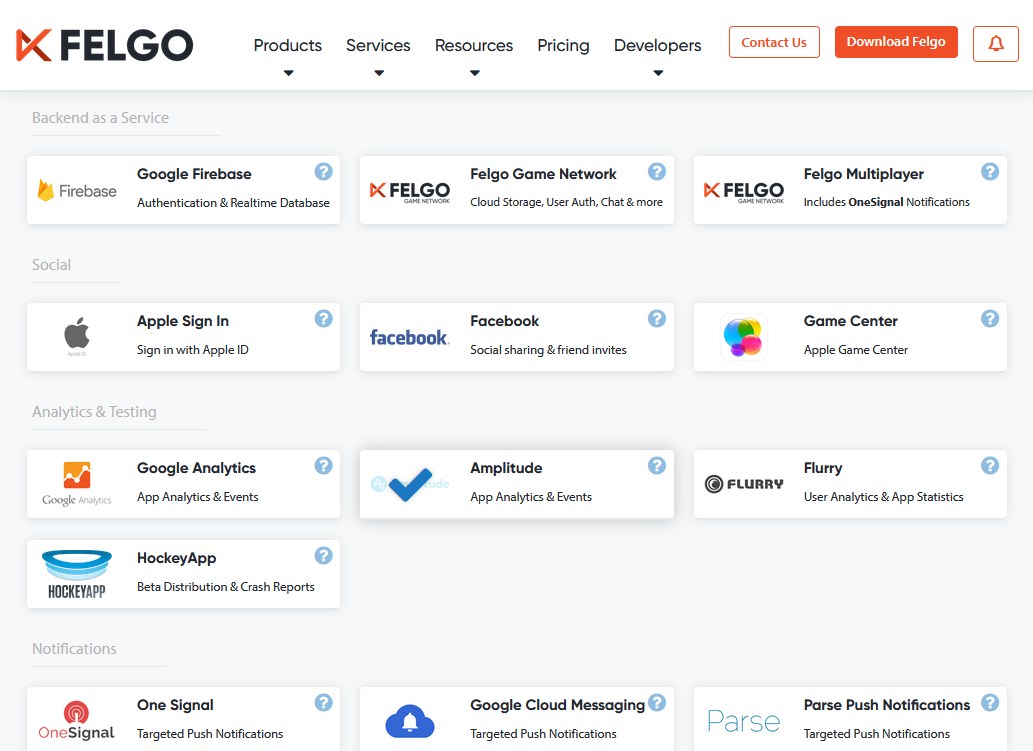
Task: Expand the Developers dropdown menu
Action: [657, 45]
